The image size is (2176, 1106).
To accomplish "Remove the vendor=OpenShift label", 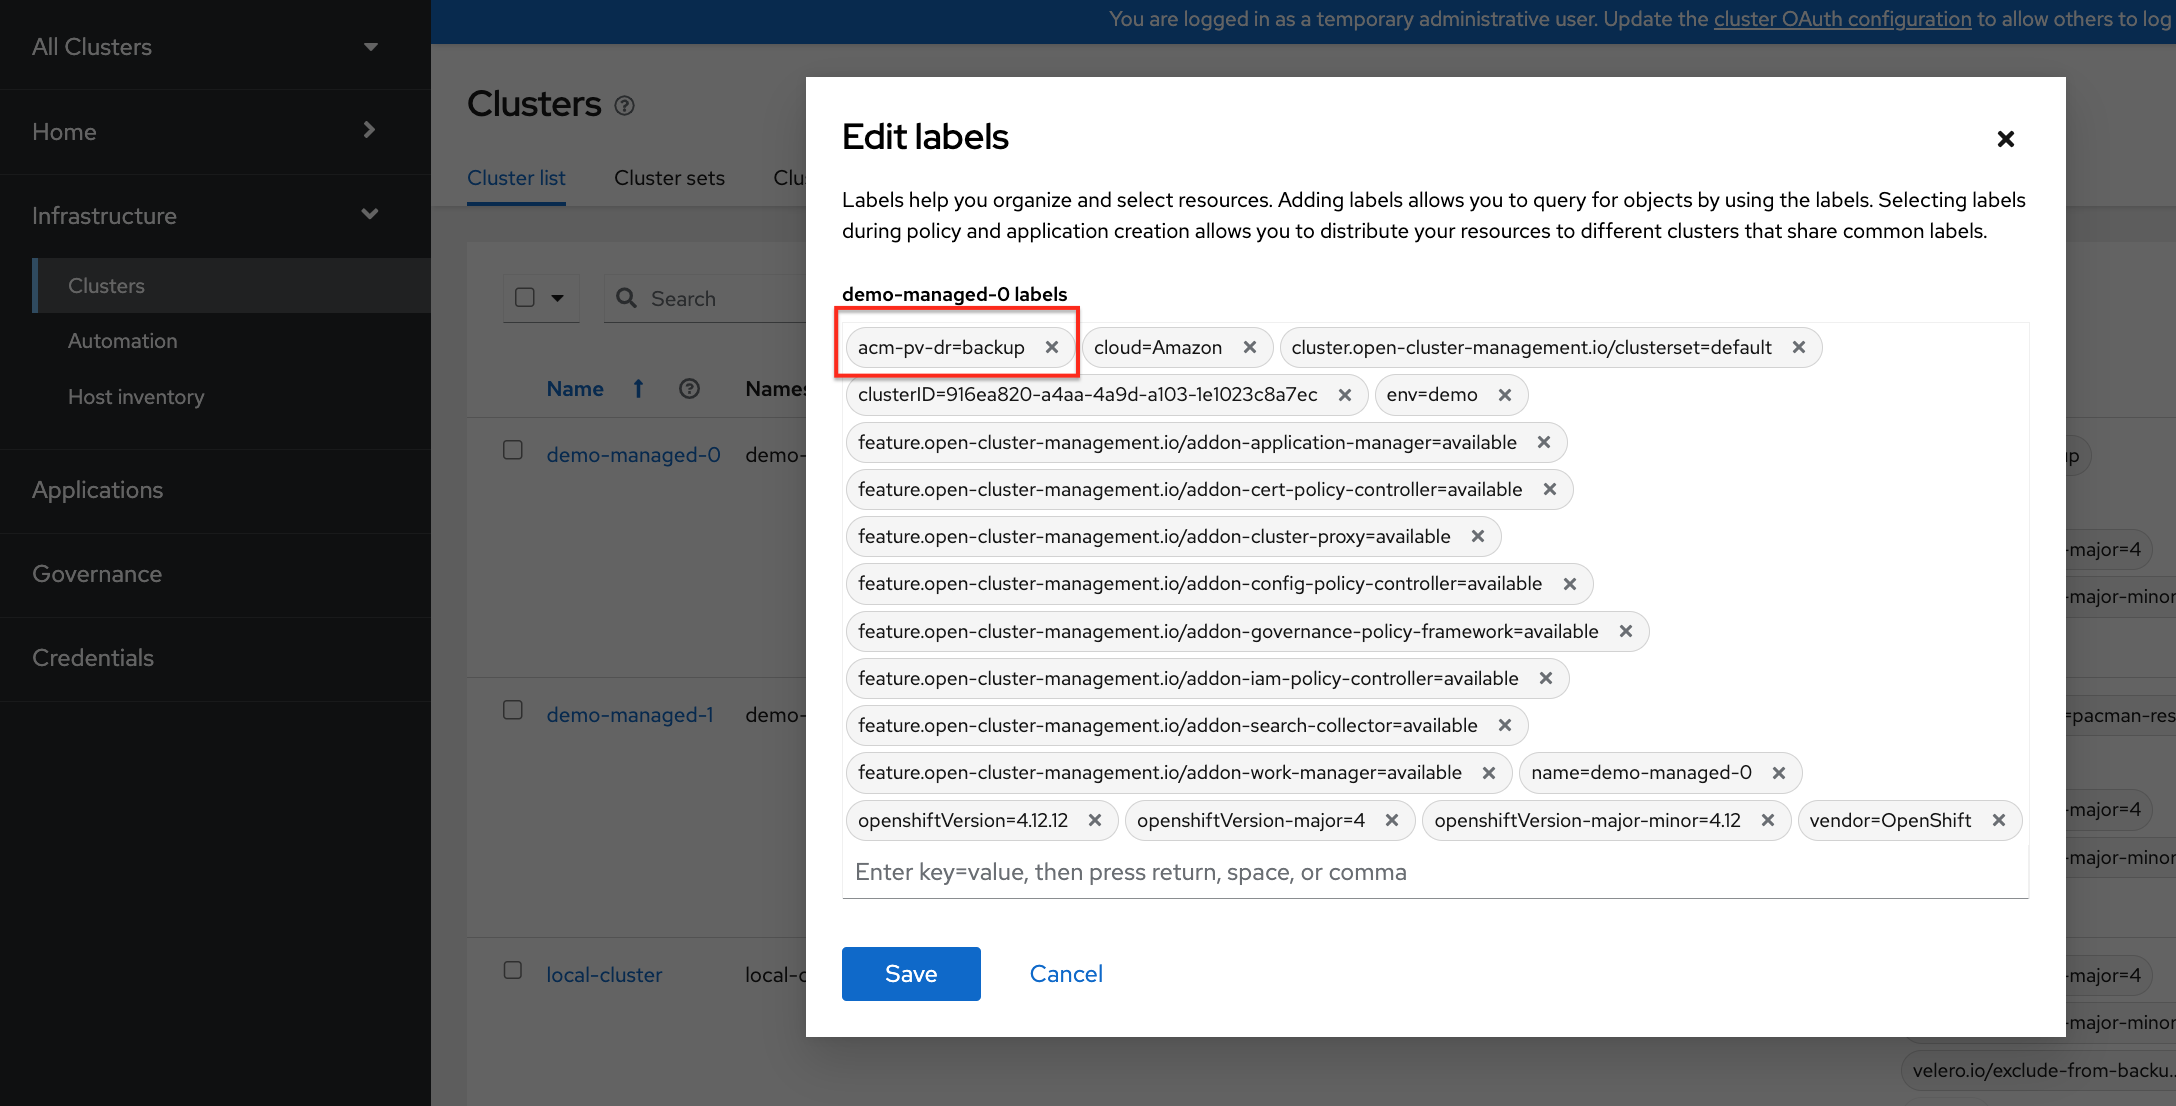I will pyautogui.click(x=1998, y=820).
